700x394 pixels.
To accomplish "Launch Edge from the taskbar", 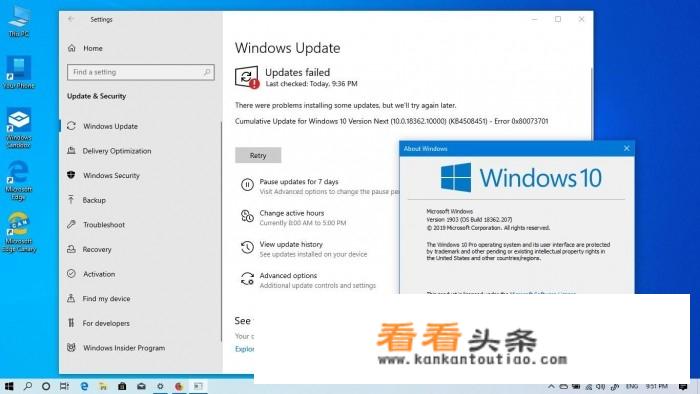I will tap(84, 386).
